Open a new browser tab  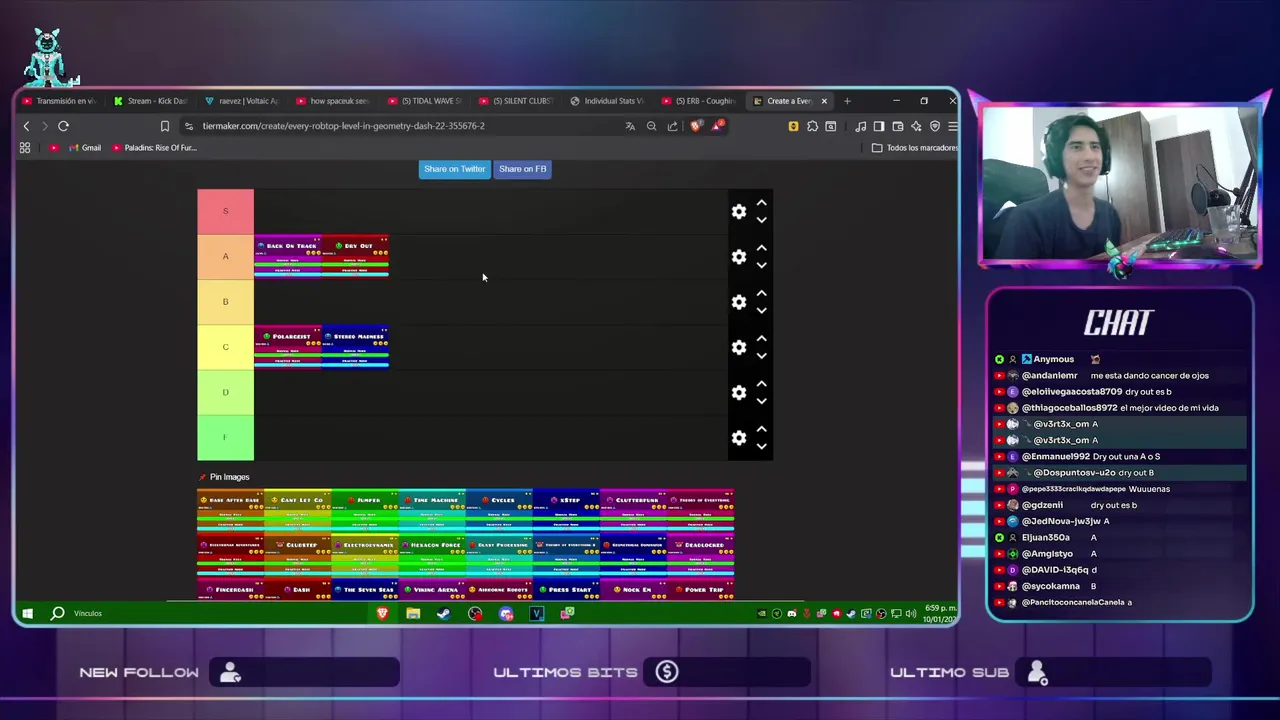pos(847,101)
